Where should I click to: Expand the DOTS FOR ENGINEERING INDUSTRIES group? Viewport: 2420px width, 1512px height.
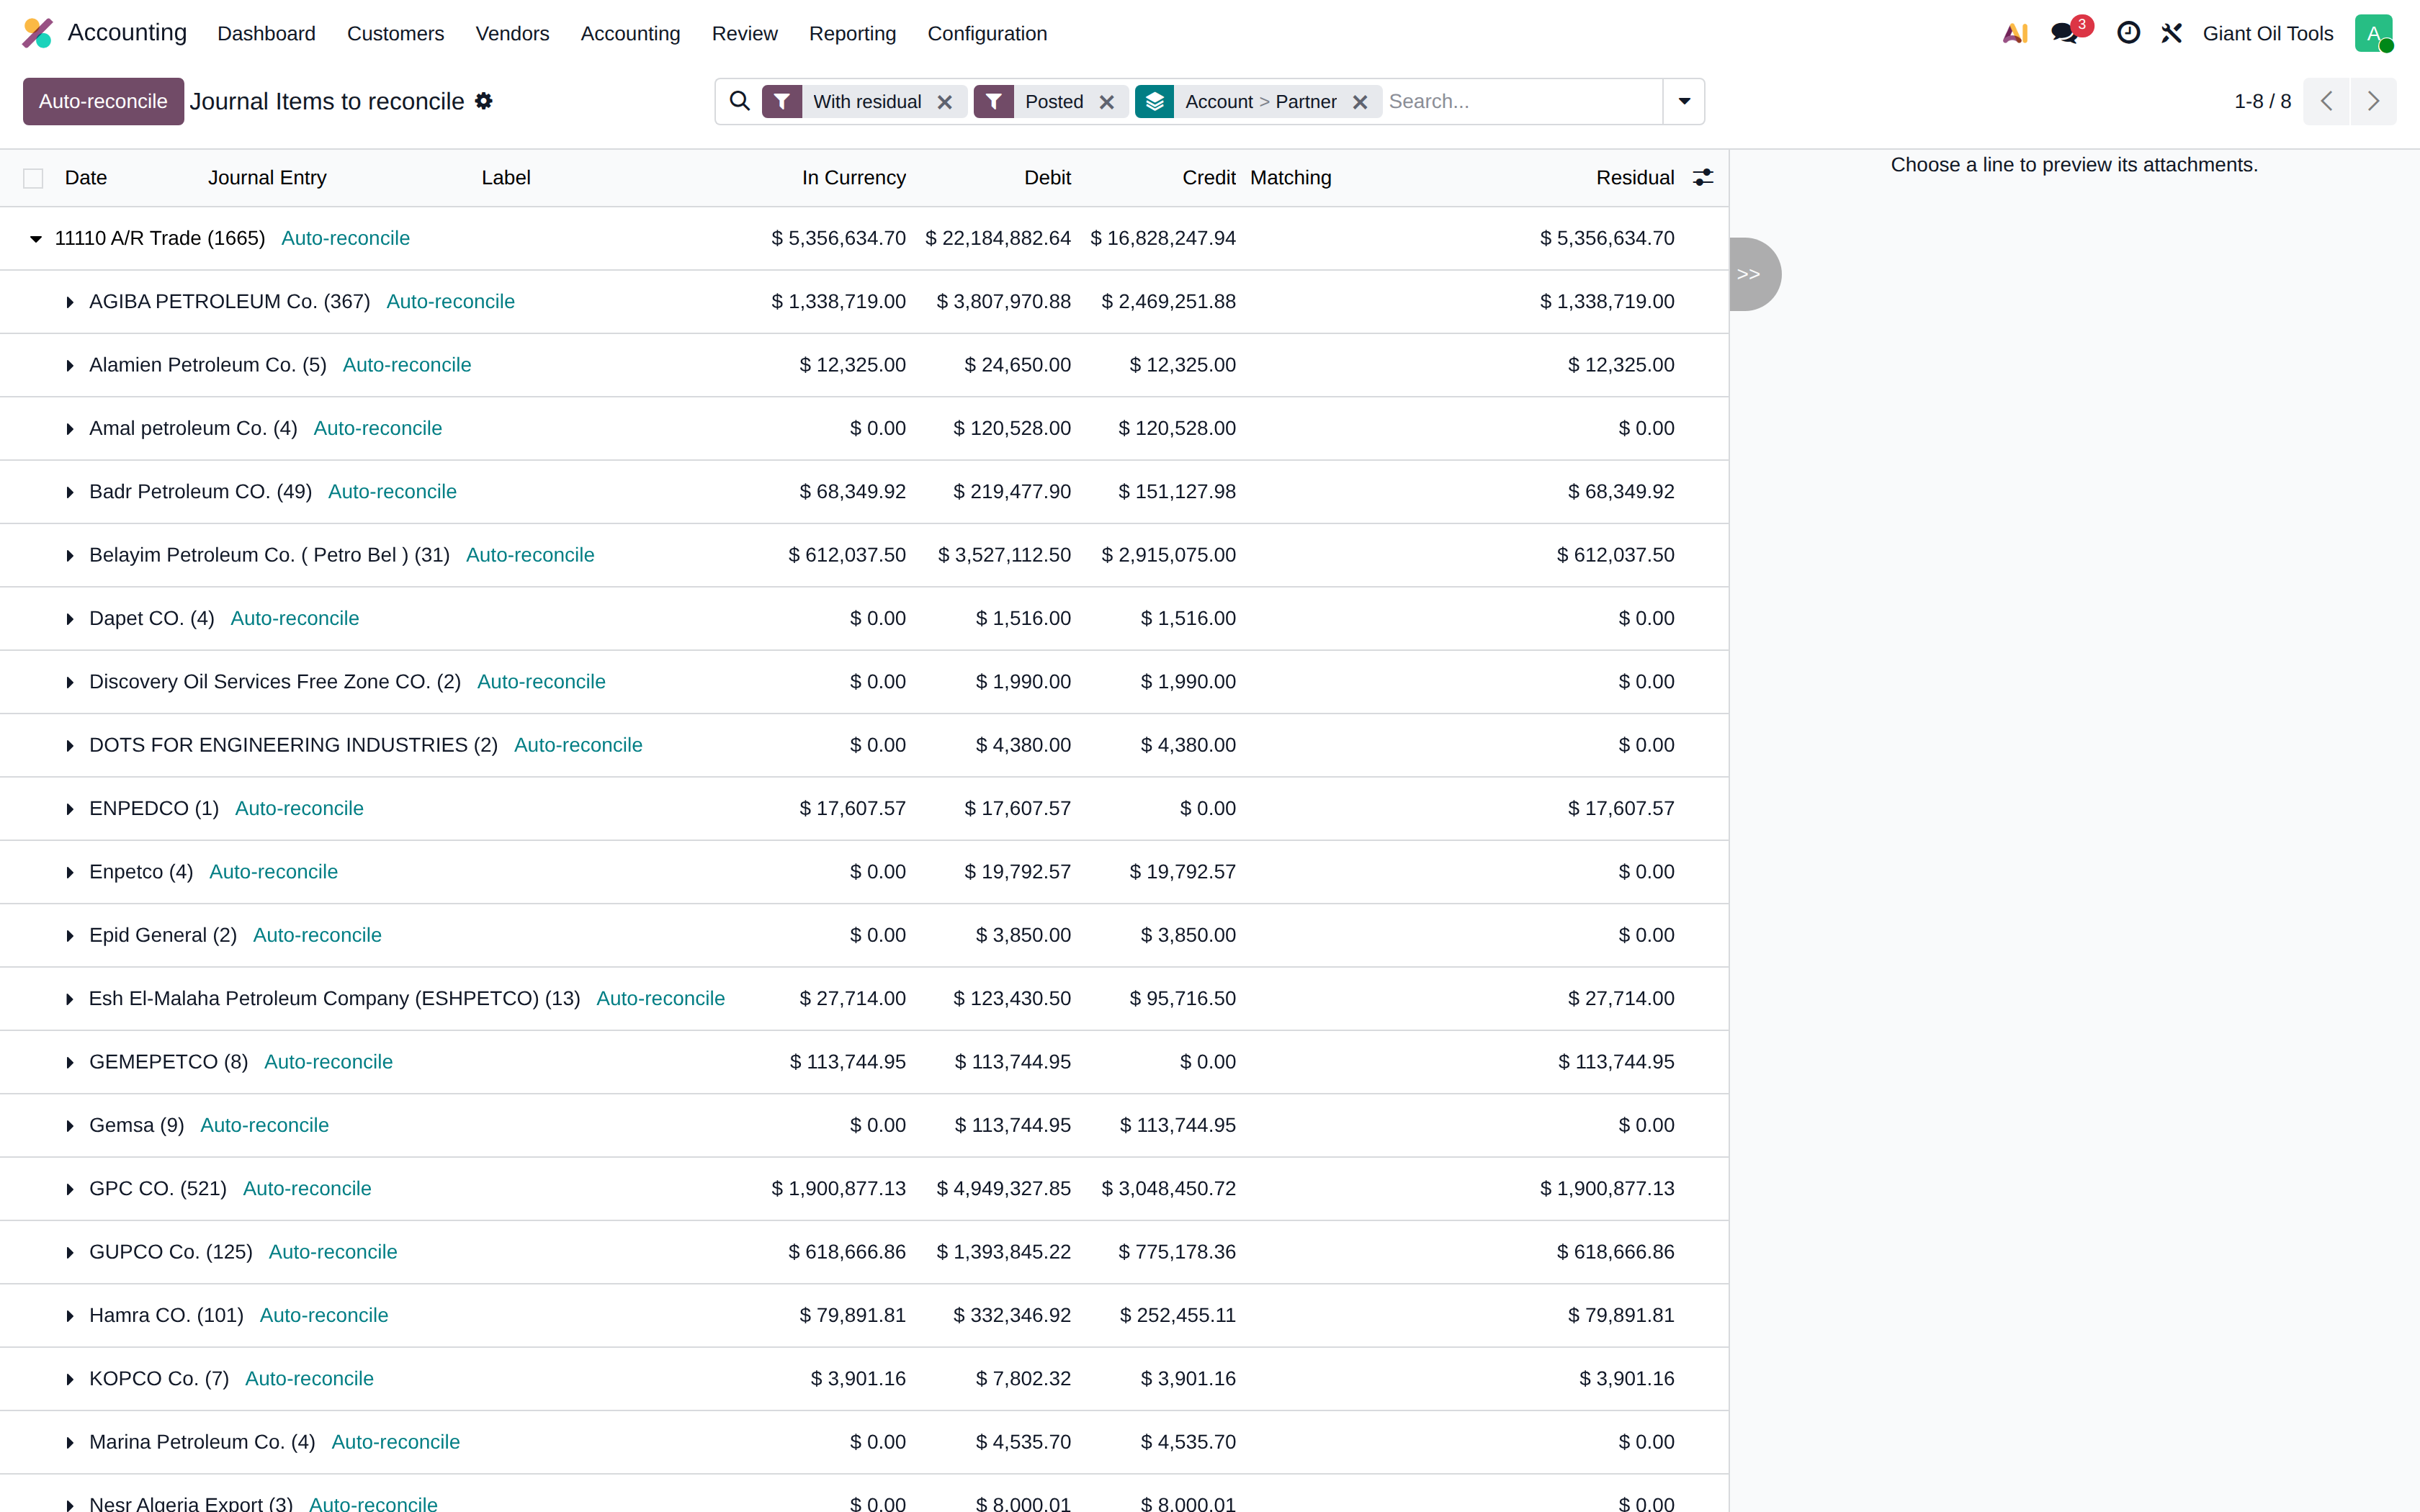pyautogui.click(x=70, y=746)
